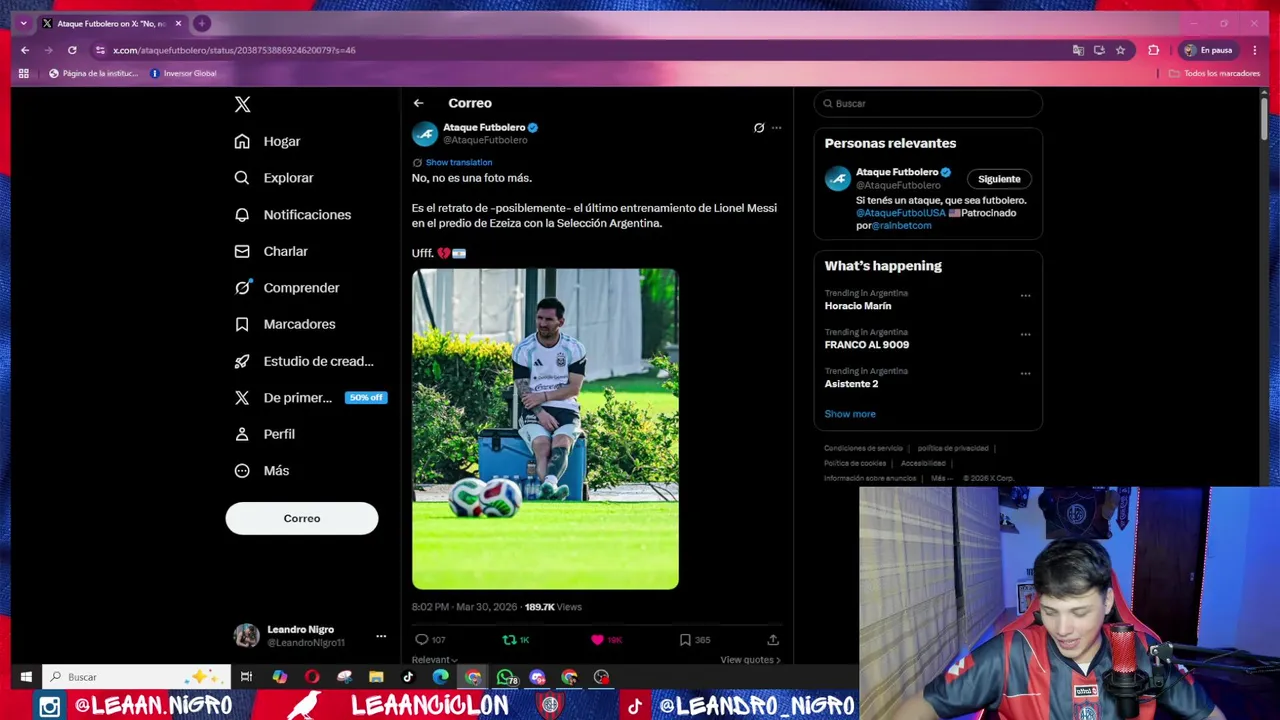Expand the Relevant replies sort dropdown
1280x720 pixels.
tap(434, 660)
